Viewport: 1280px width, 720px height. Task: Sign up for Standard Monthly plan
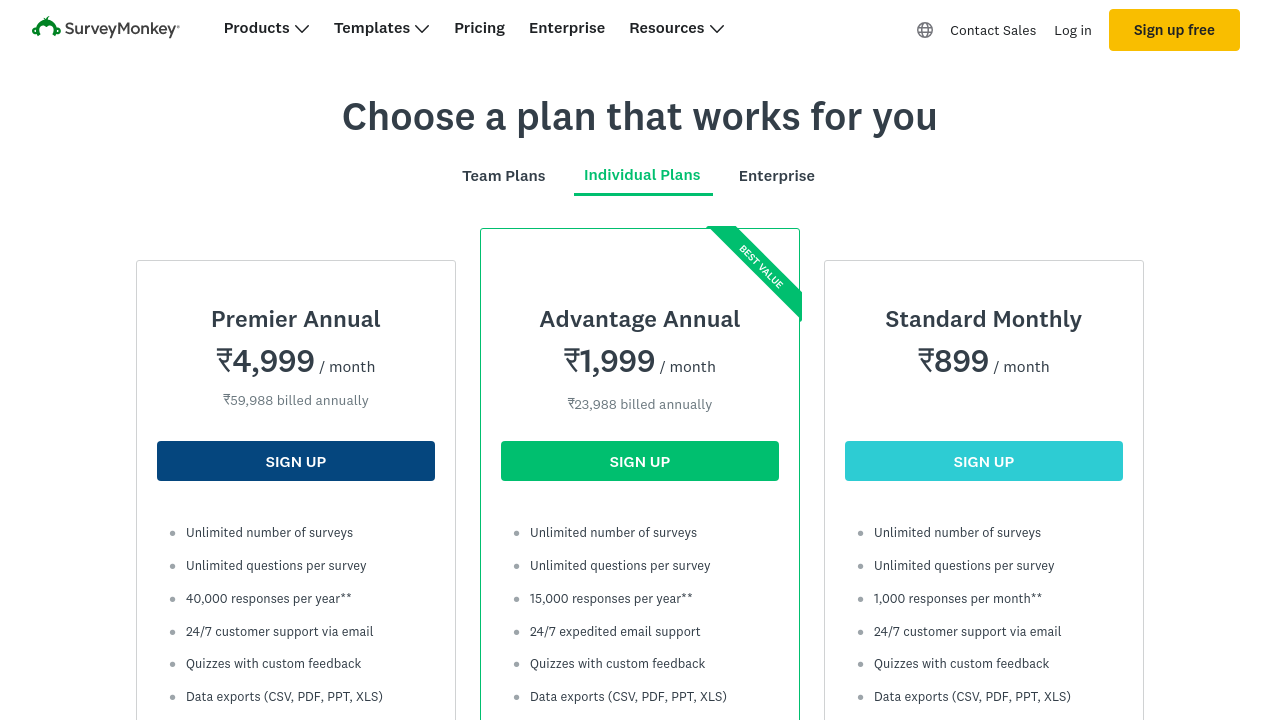click(x=984, y=461)
